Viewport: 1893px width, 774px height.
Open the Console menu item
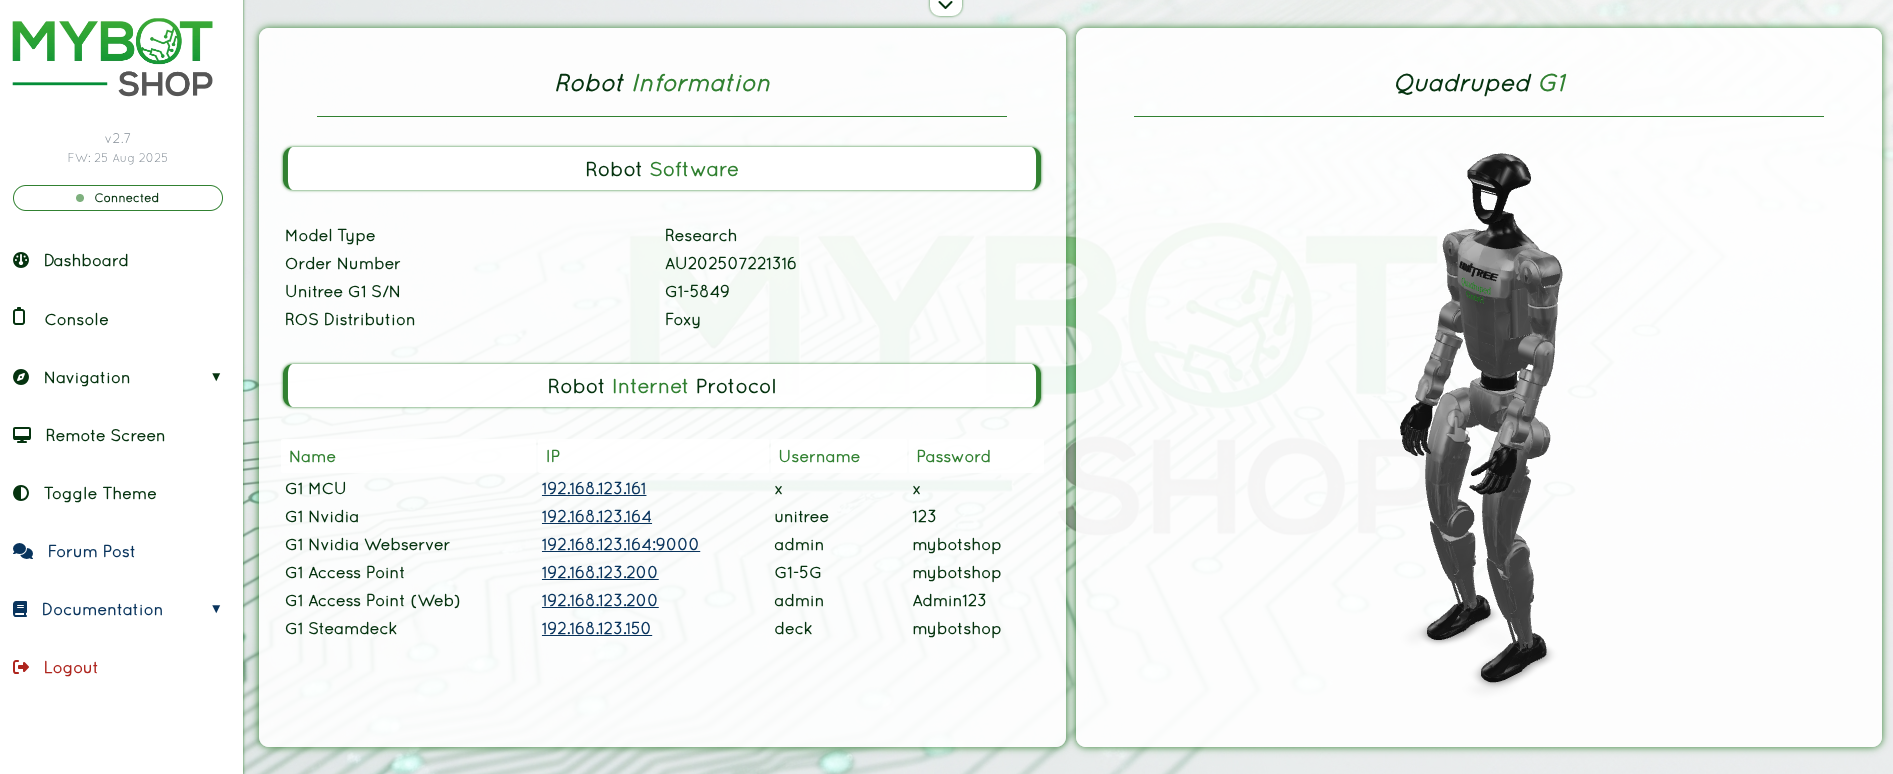pyautogui.click(x=76, y=320)
